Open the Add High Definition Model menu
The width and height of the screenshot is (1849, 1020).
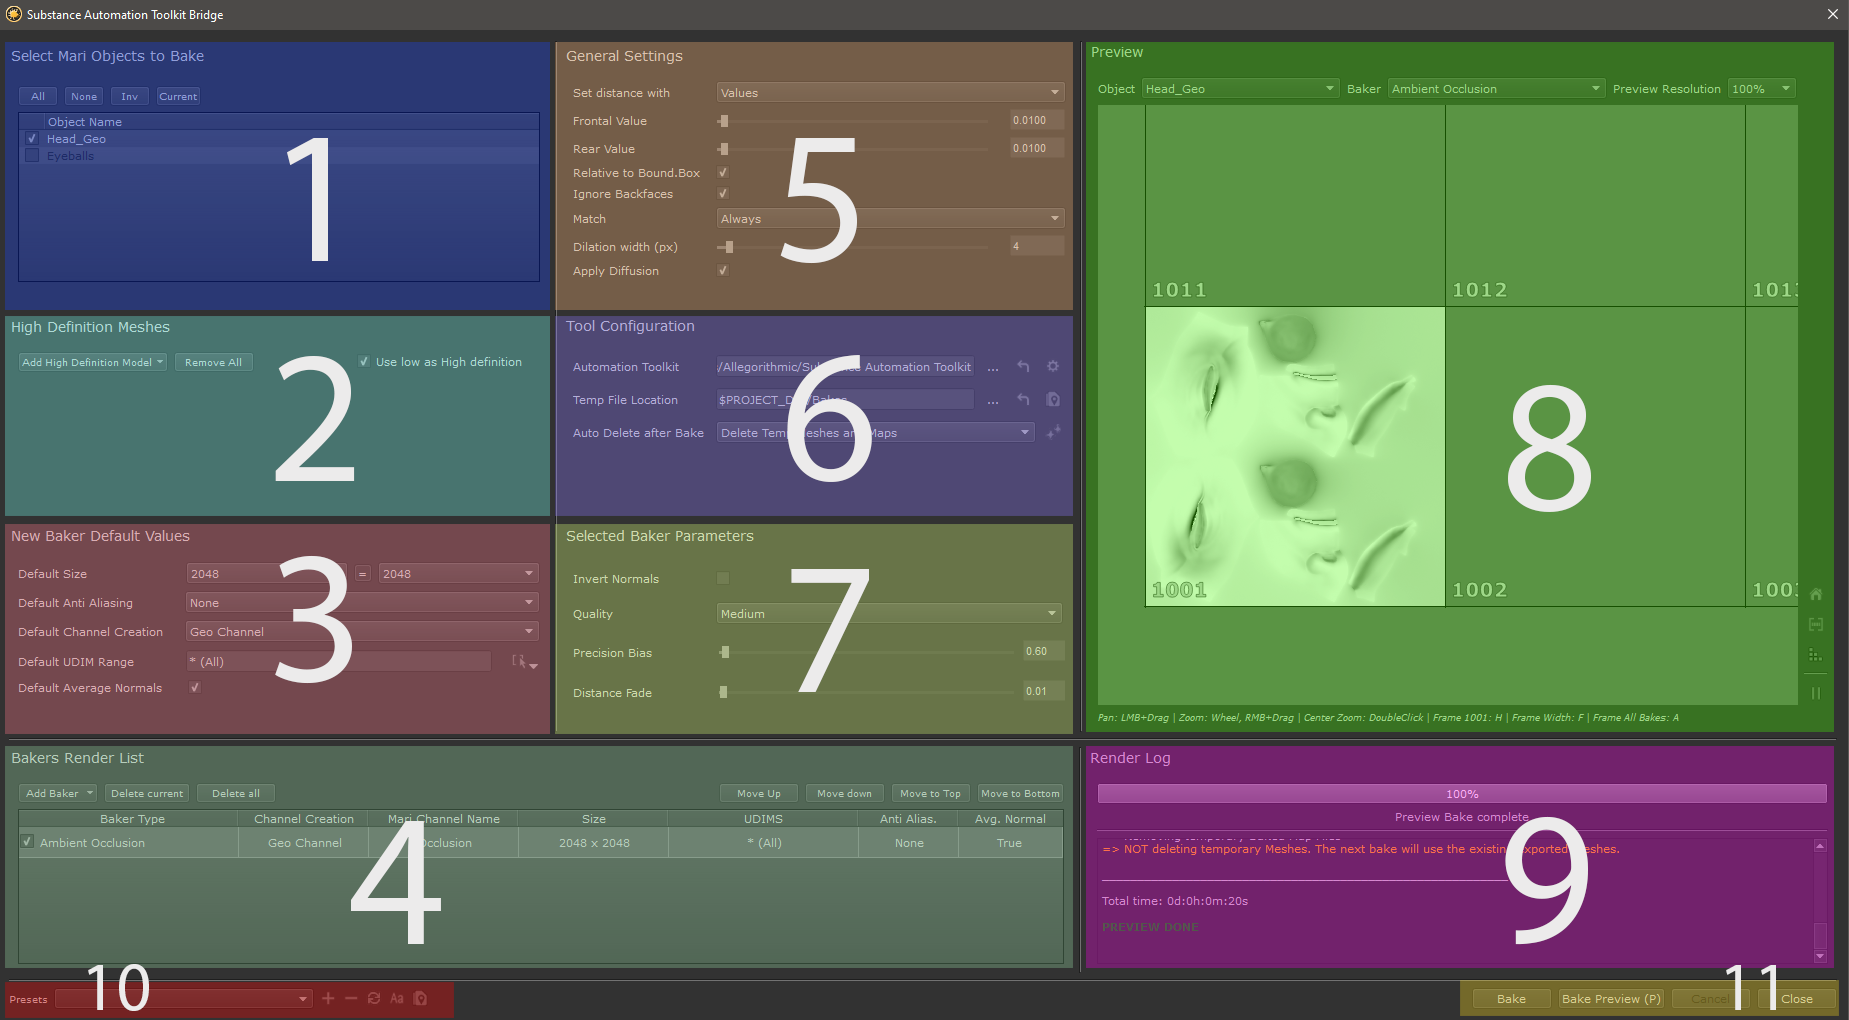[x=92, y=362]
